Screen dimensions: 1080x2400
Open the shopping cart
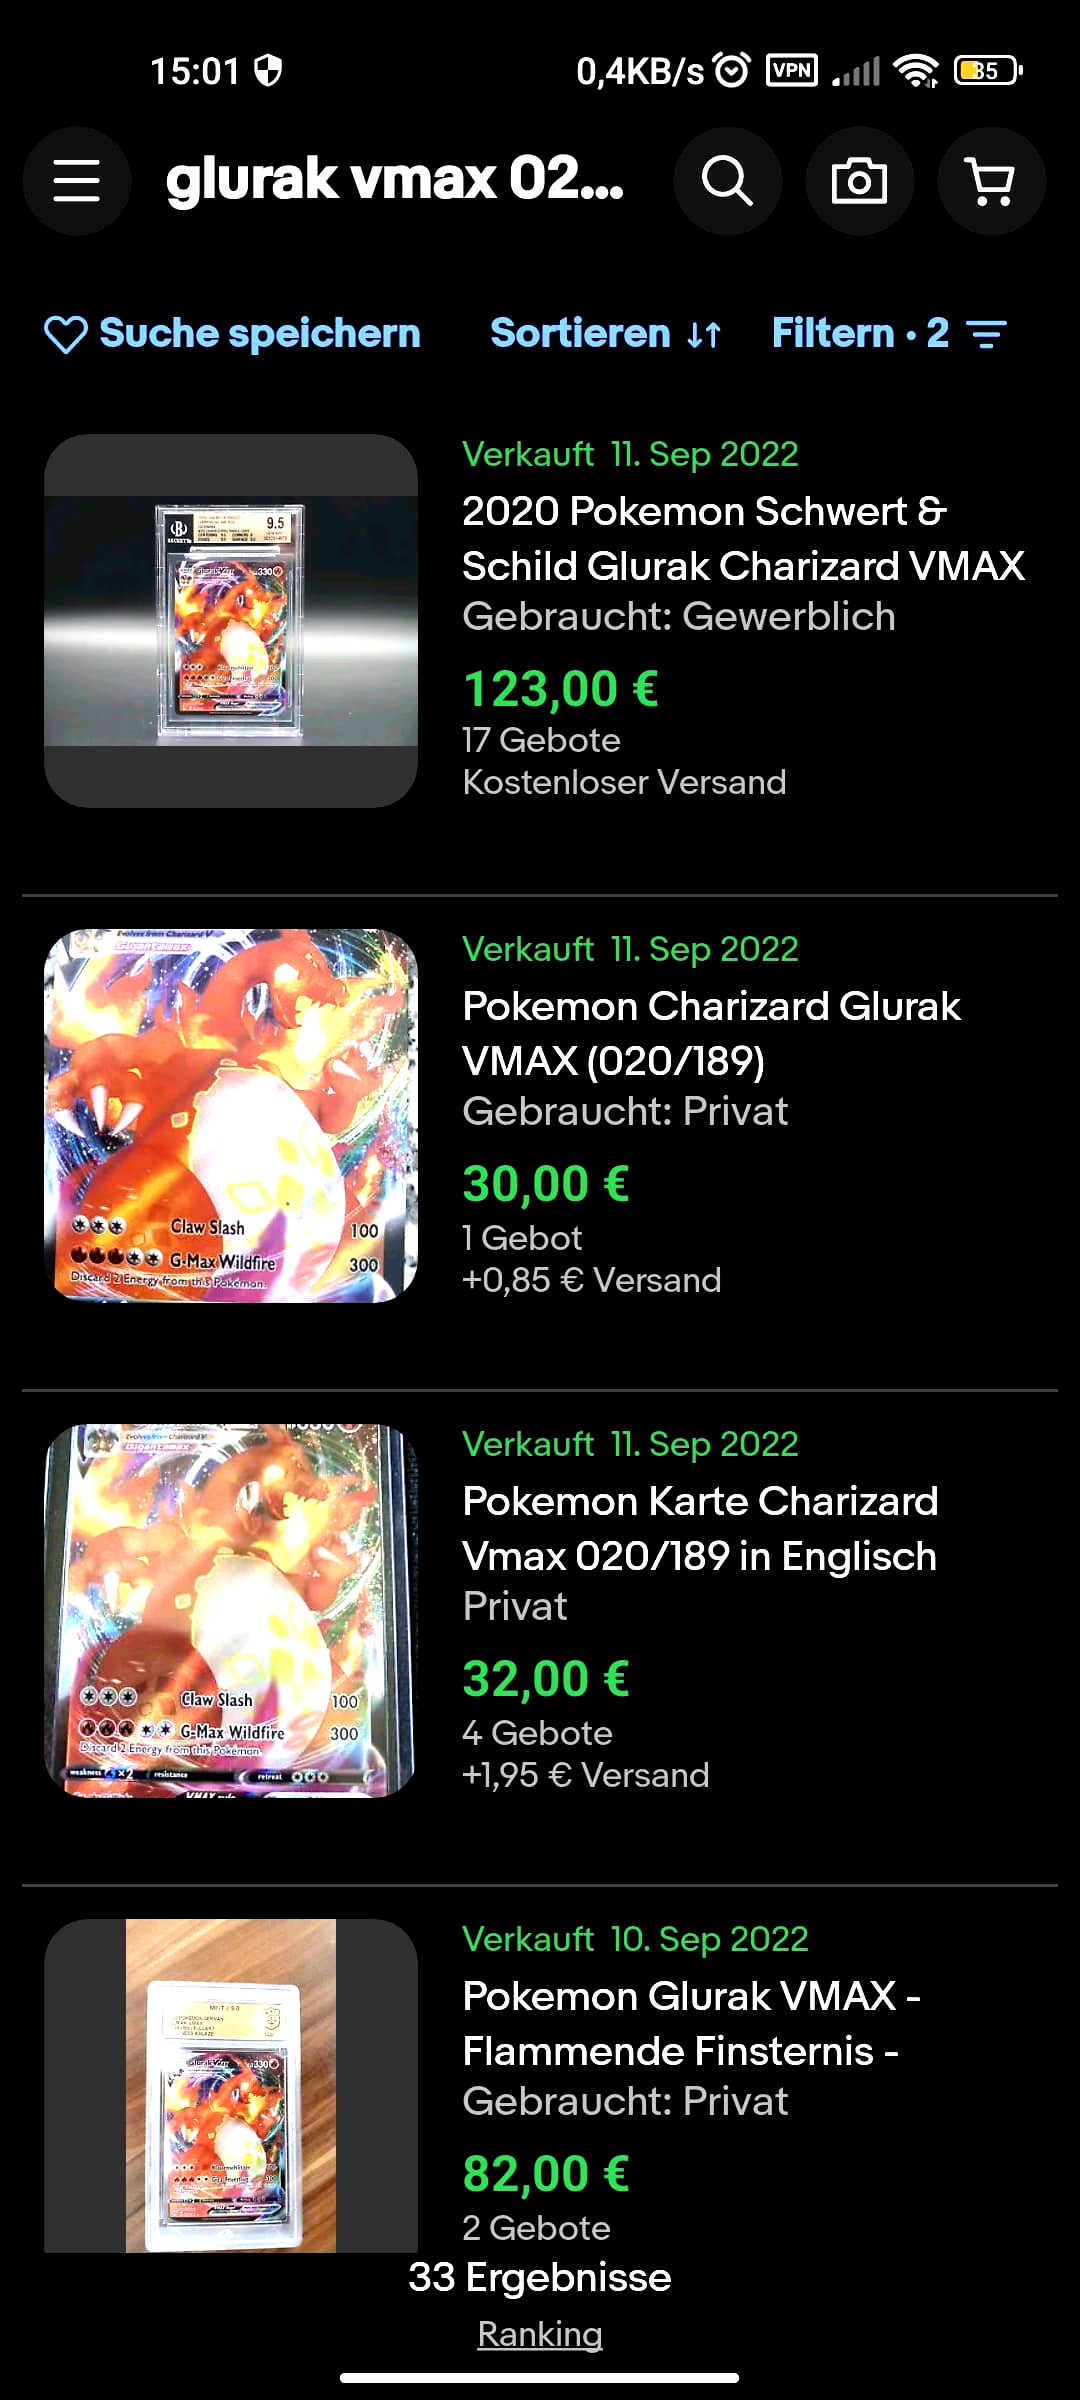tap(991, 181)
